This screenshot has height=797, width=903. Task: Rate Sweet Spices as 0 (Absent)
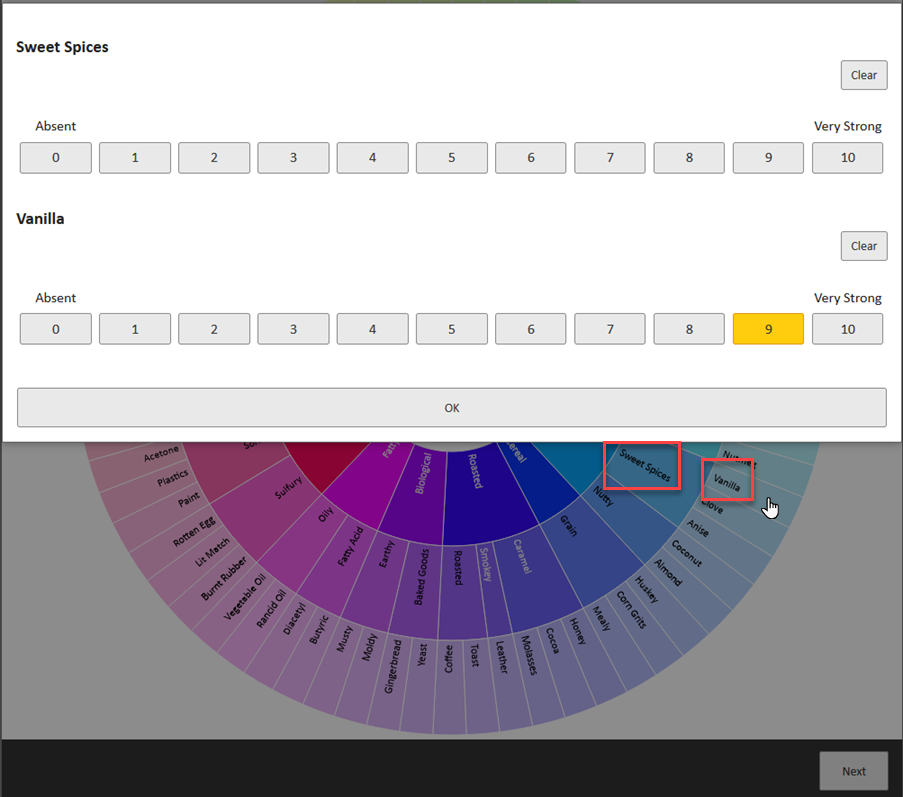tap(56, 158)
